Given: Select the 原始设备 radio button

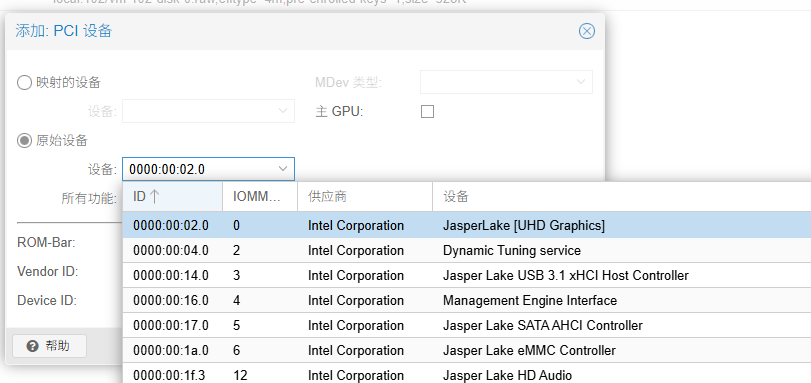Looking at the screenshot, I should [x=24, y=140].
